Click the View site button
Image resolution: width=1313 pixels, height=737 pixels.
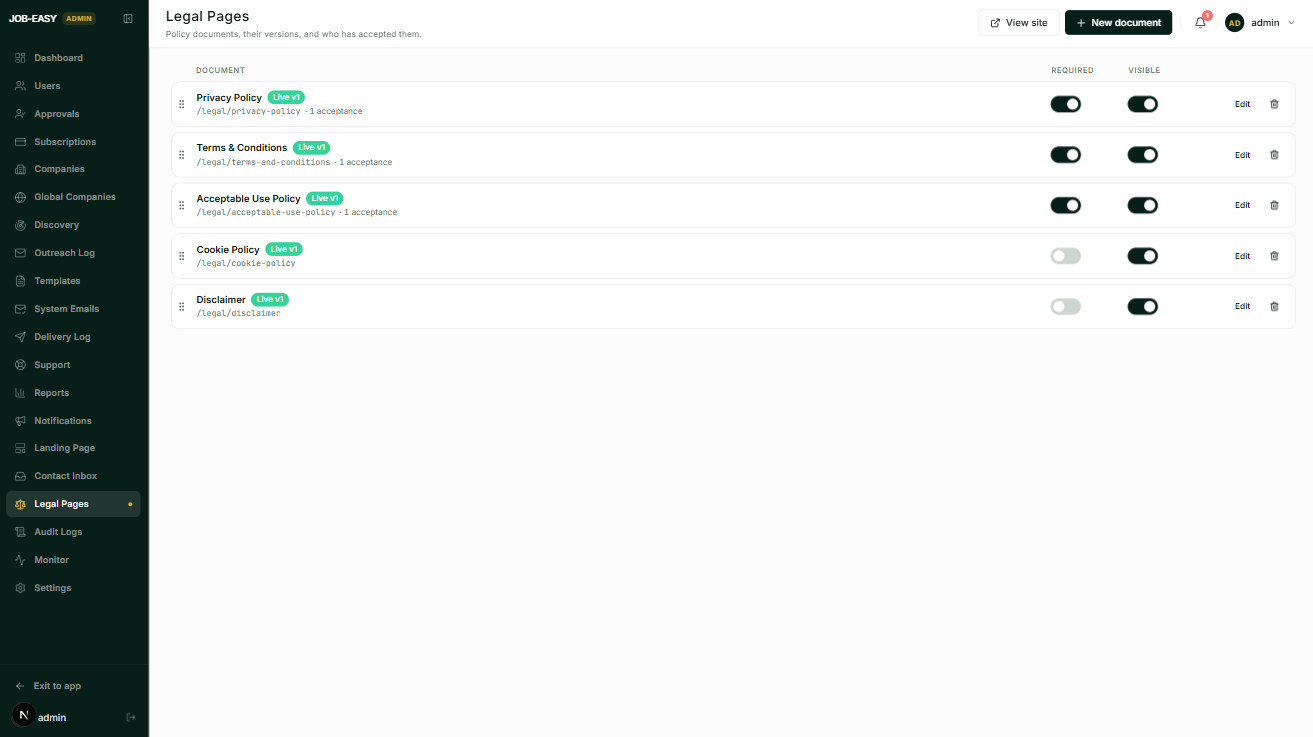pyautogui.click(x=1018, y=23)
